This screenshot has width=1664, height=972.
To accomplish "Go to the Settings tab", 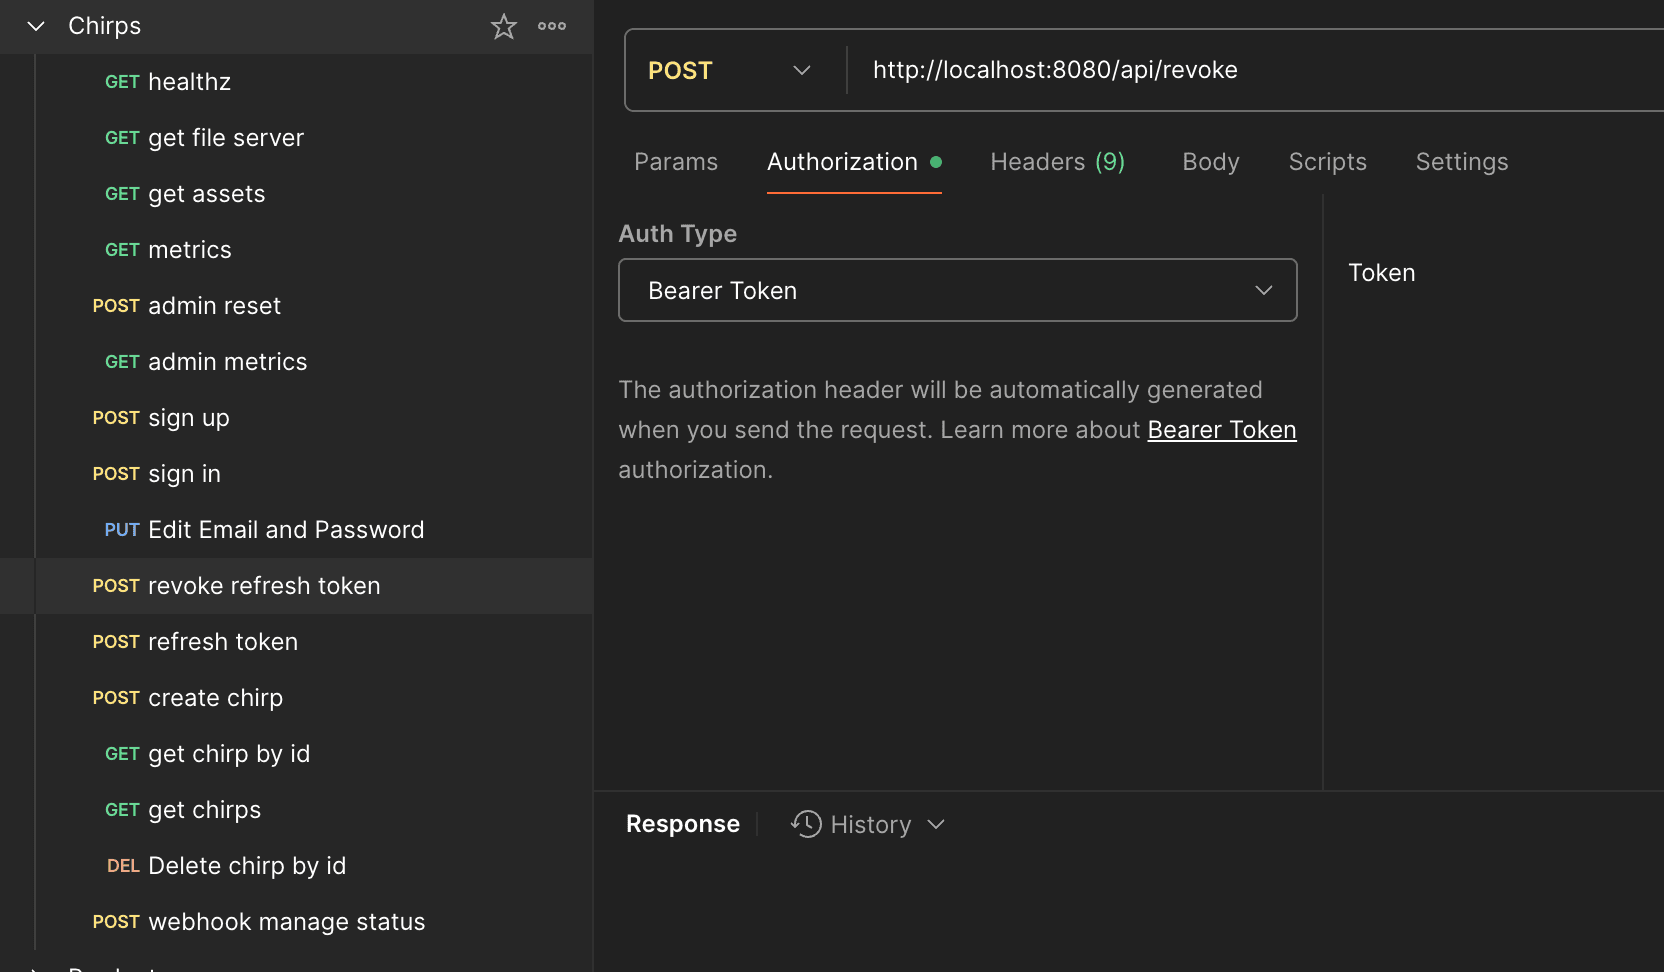I will click(1461, 162).
